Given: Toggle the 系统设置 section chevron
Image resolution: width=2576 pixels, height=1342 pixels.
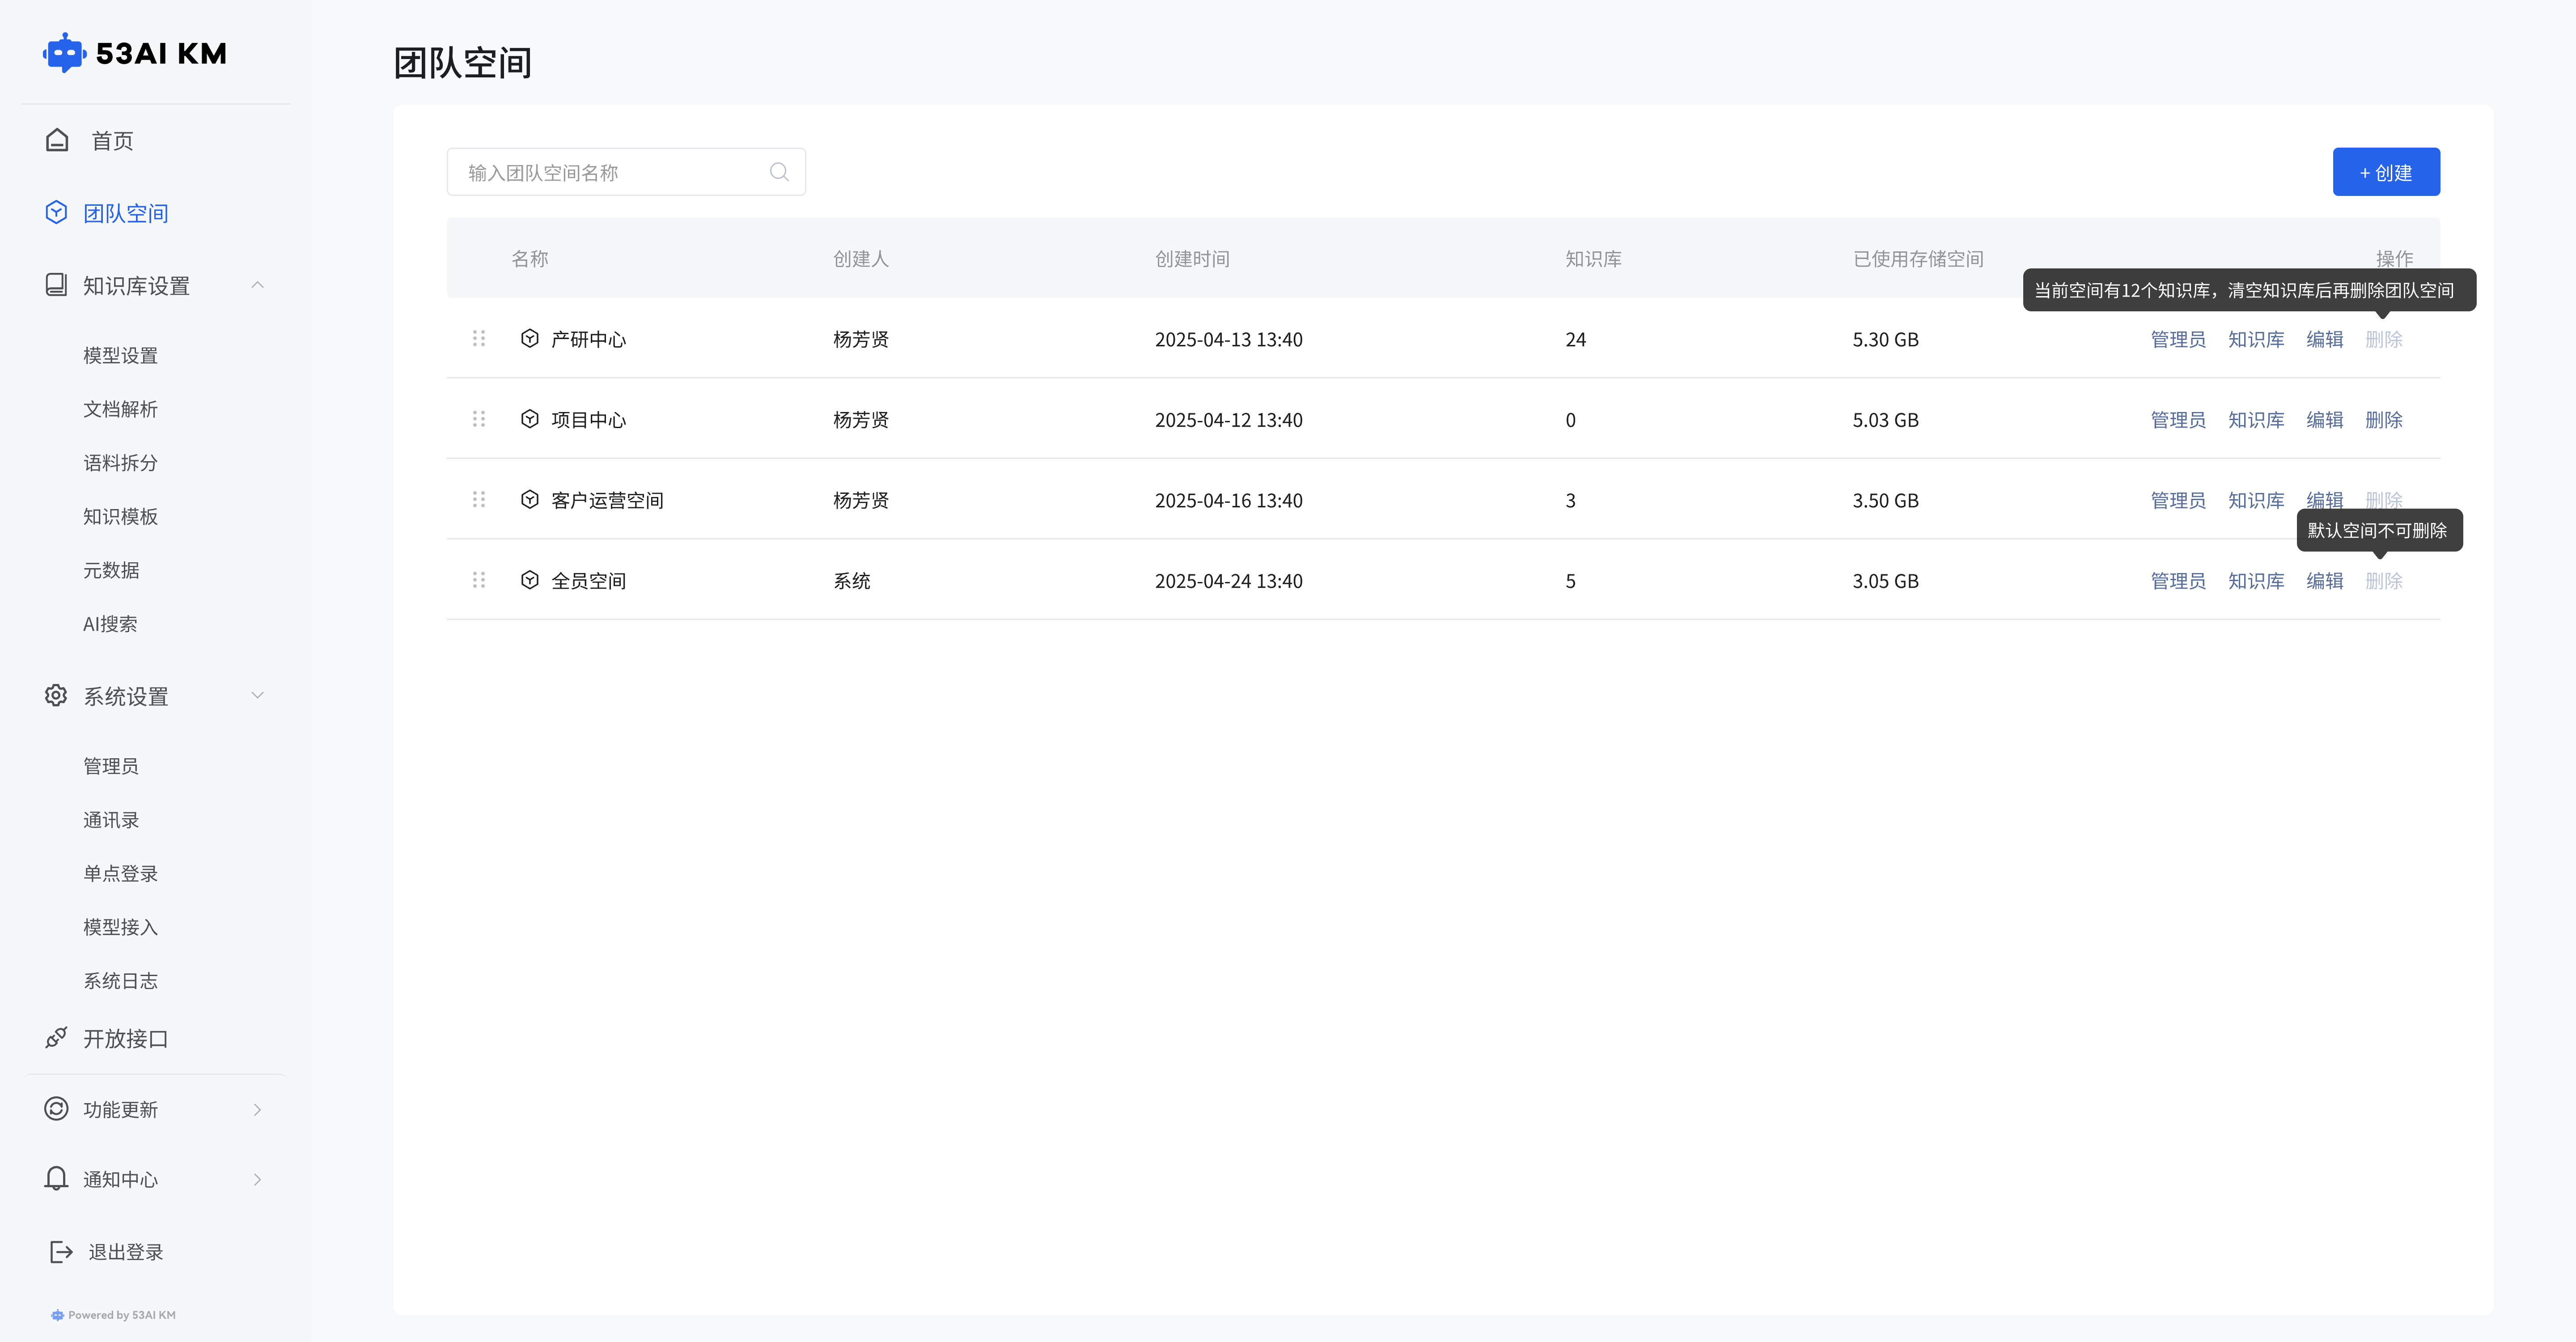Looking at the screenshot, I should pyautogui.click(x=257, y=695).
